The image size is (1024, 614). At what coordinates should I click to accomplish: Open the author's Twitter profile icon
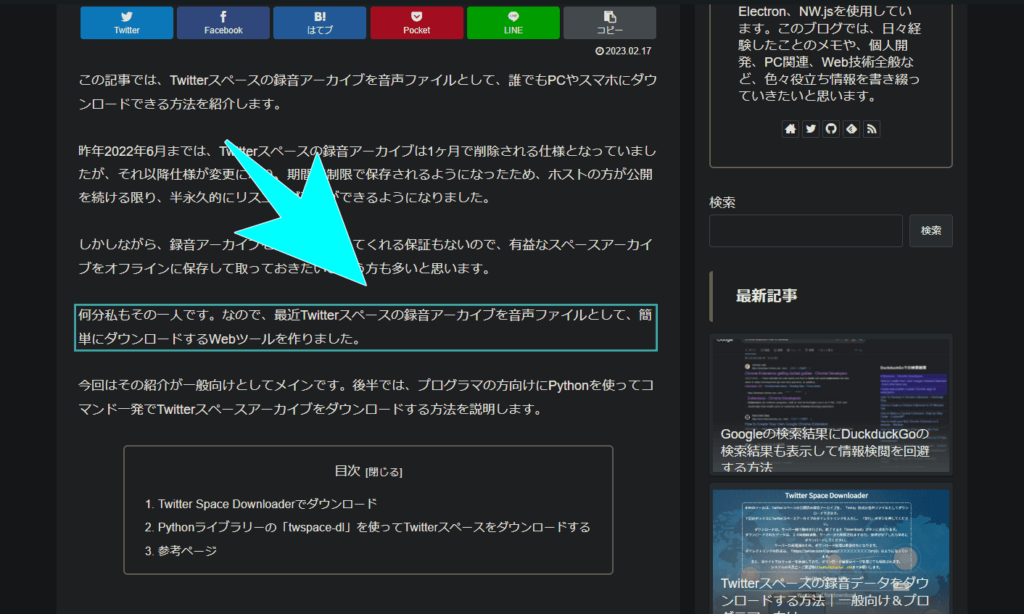pos(811,129)
